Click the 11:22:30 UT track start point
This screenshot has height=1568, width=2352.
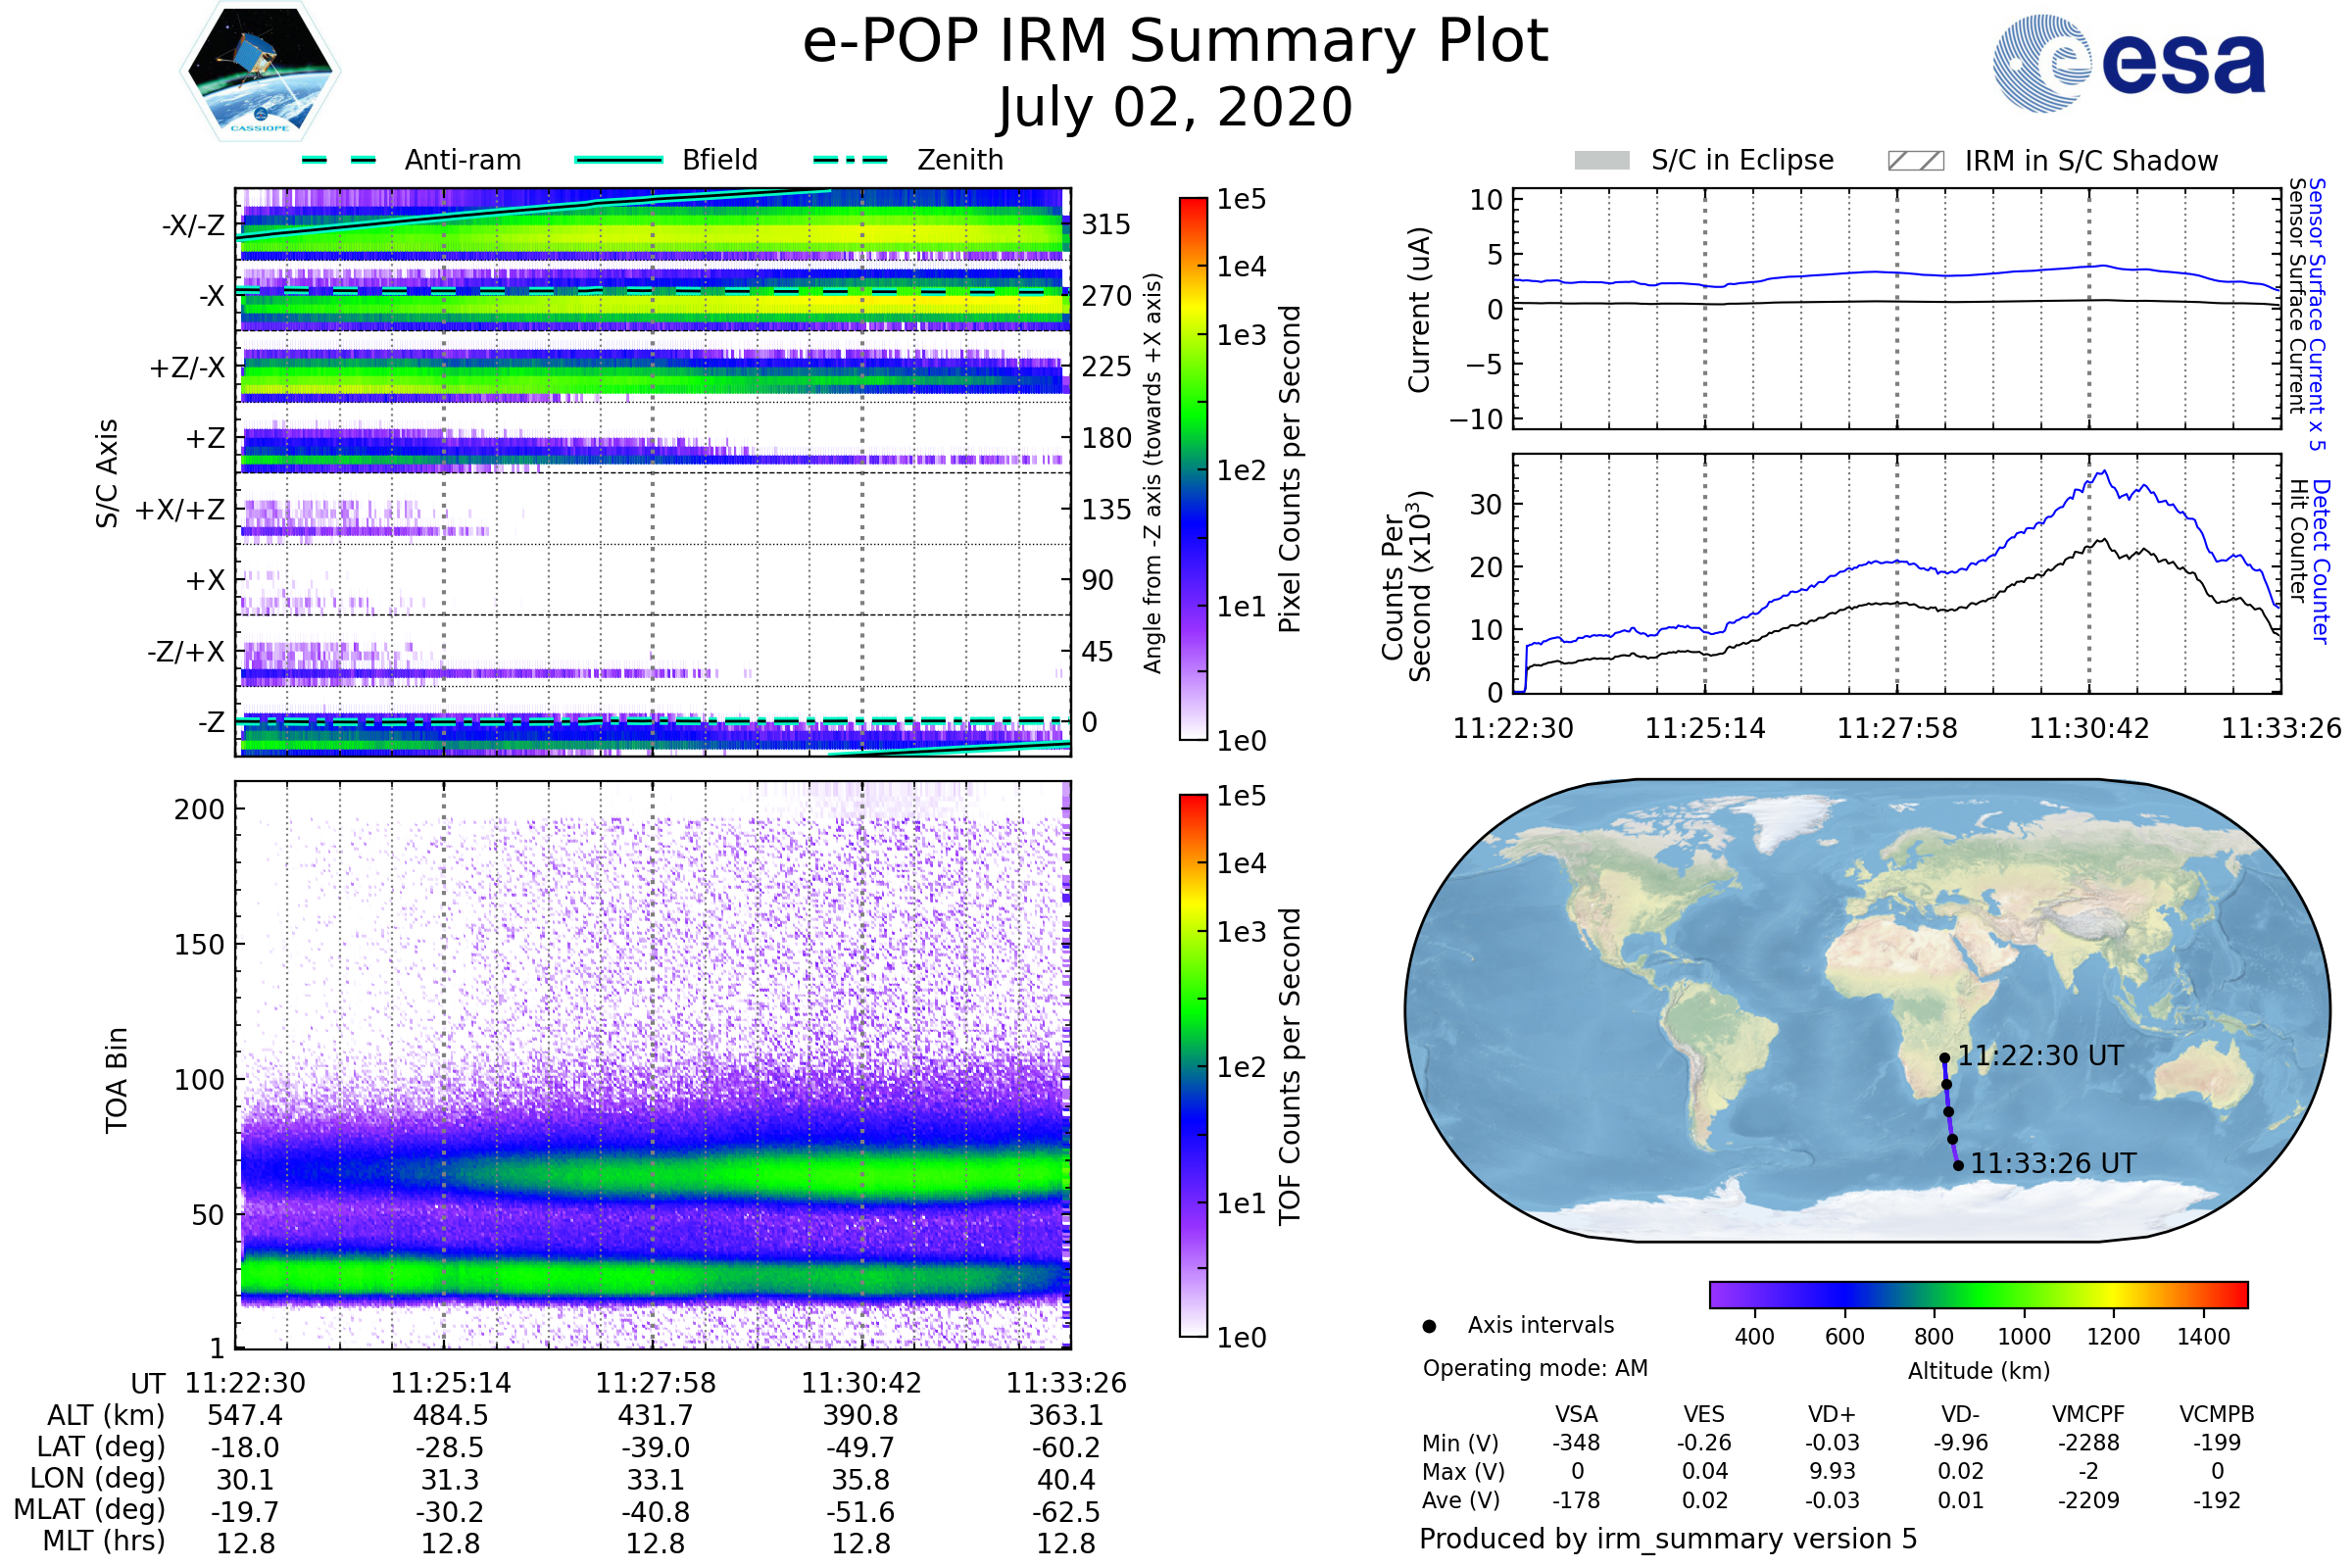pyautogui.click(x=1944, y=1058)
